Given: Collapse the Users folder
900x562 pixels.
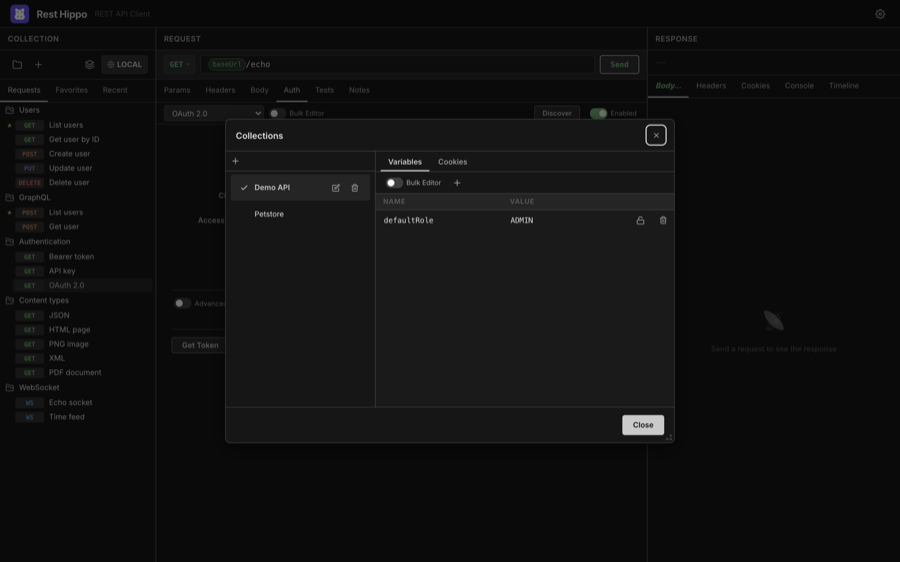Looking at the screenshot, I should [29, 110].
